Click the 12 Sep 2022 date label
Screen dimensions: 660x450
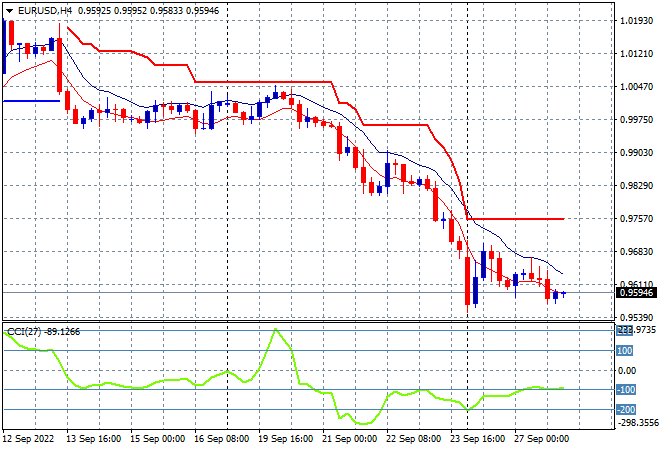[x=29, y=439]
